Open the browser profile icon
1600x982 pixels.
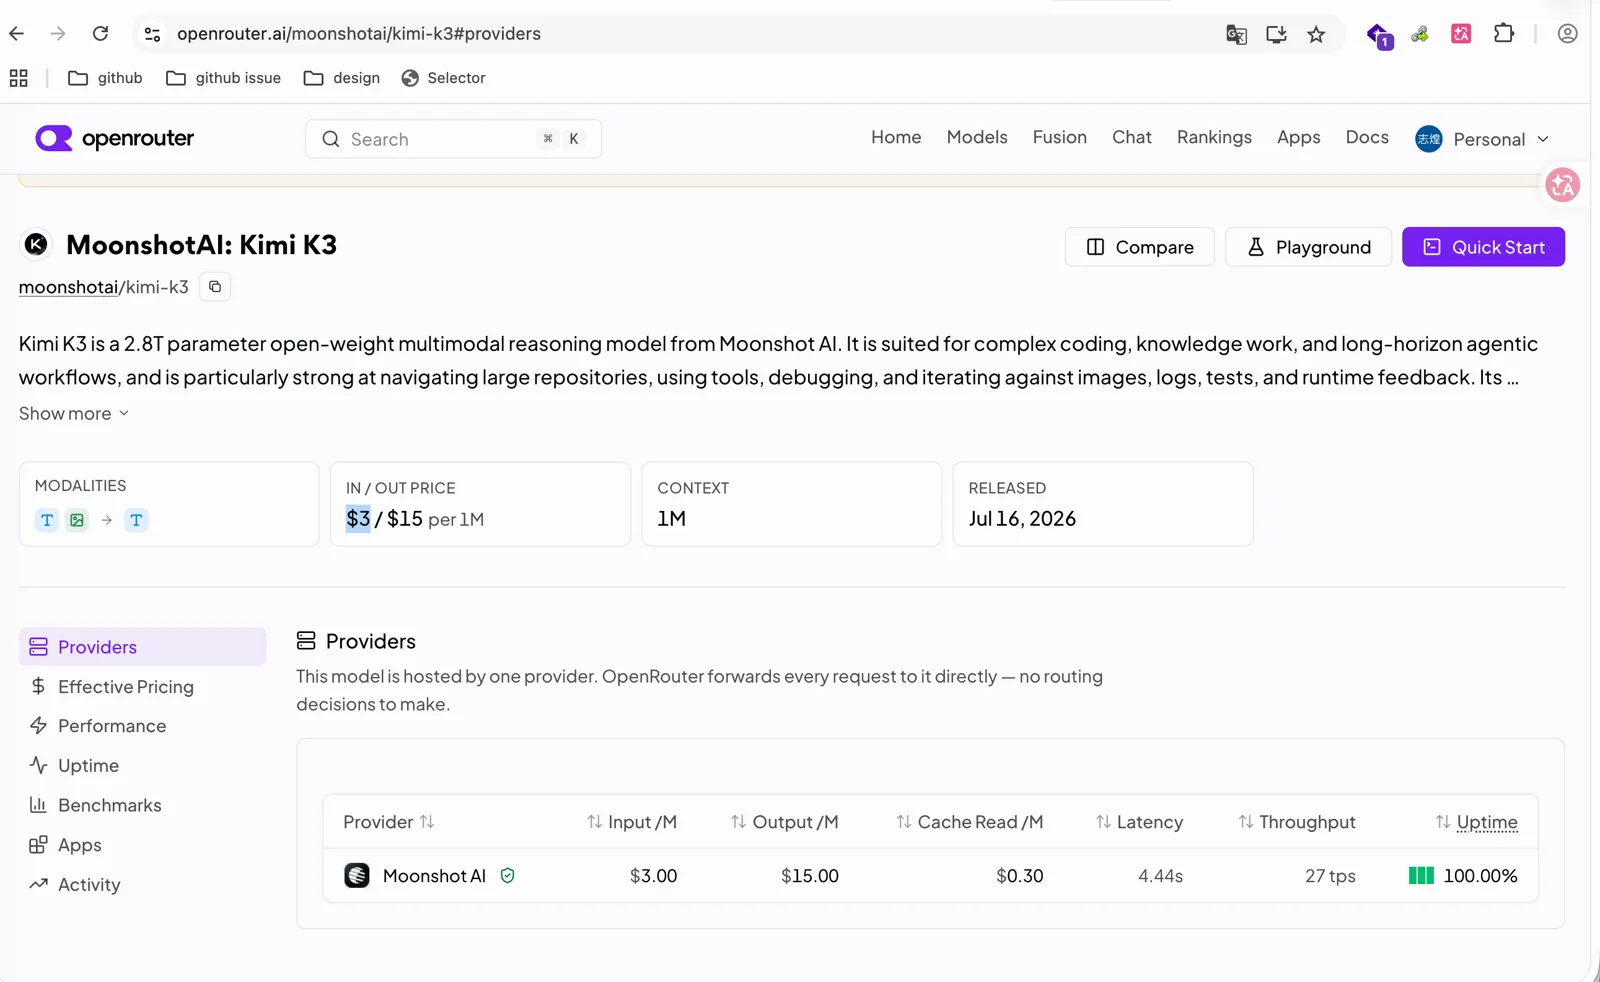tap(1567, 34)
